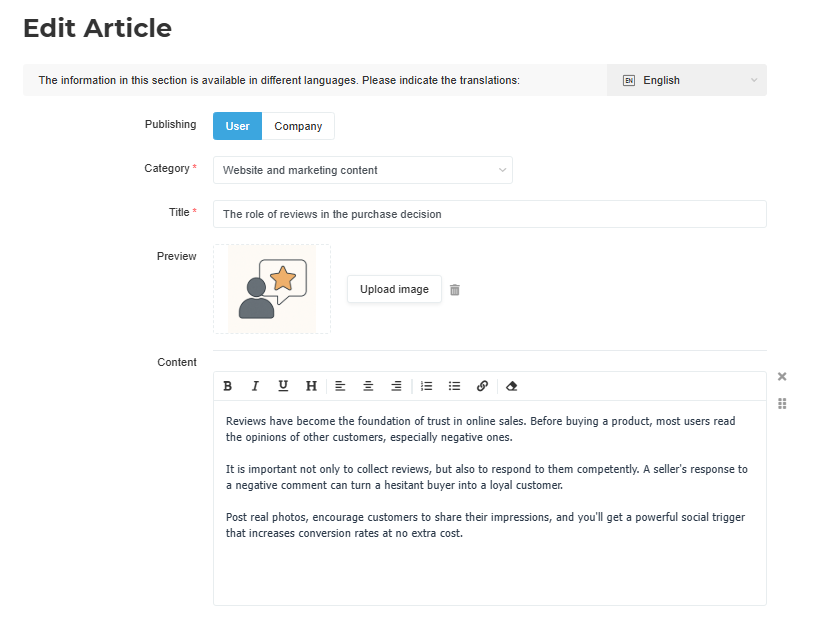This screenshot has height=623, width=819.
Task: Insert a bulleted list
Action: pos(454,386)
